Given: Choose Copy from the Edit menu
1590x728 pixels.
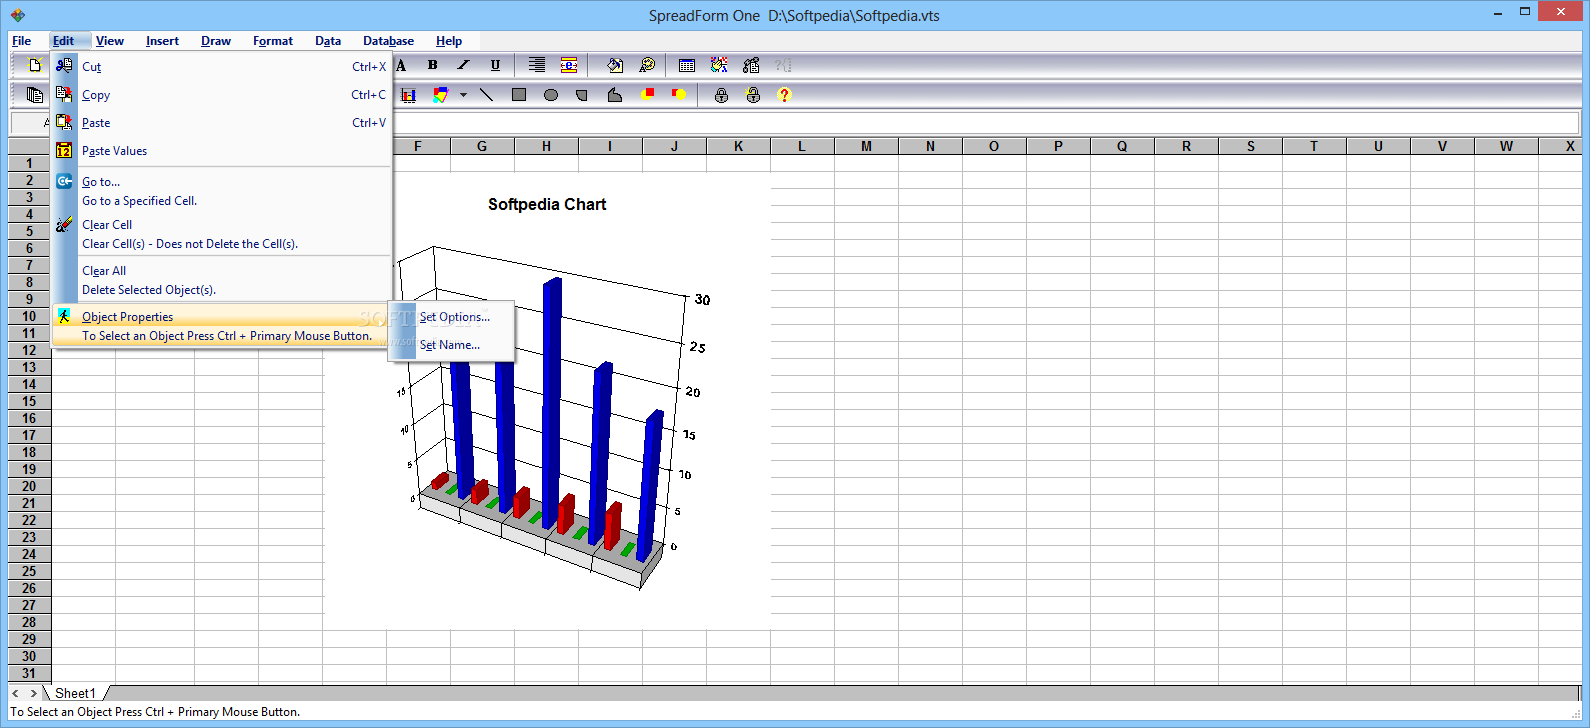Looking at the screenshot, I should pos(221,95).
